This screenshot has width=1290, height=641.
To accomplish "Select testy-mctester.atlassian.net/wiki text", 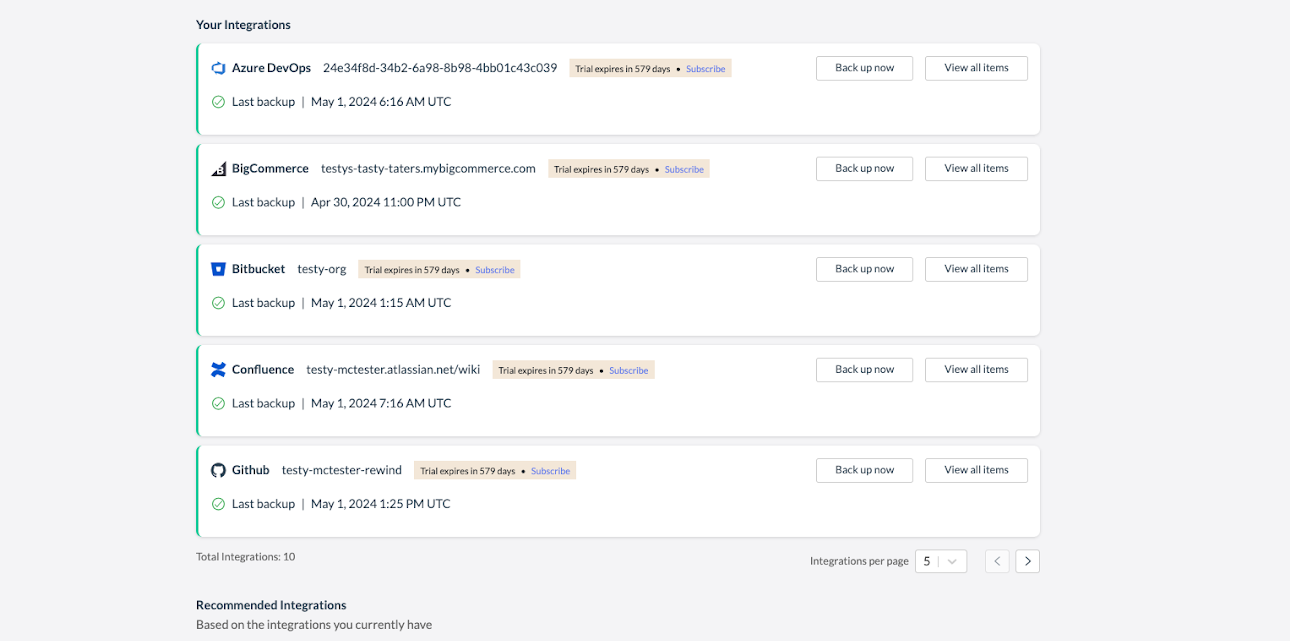I will tap(393, 370).
